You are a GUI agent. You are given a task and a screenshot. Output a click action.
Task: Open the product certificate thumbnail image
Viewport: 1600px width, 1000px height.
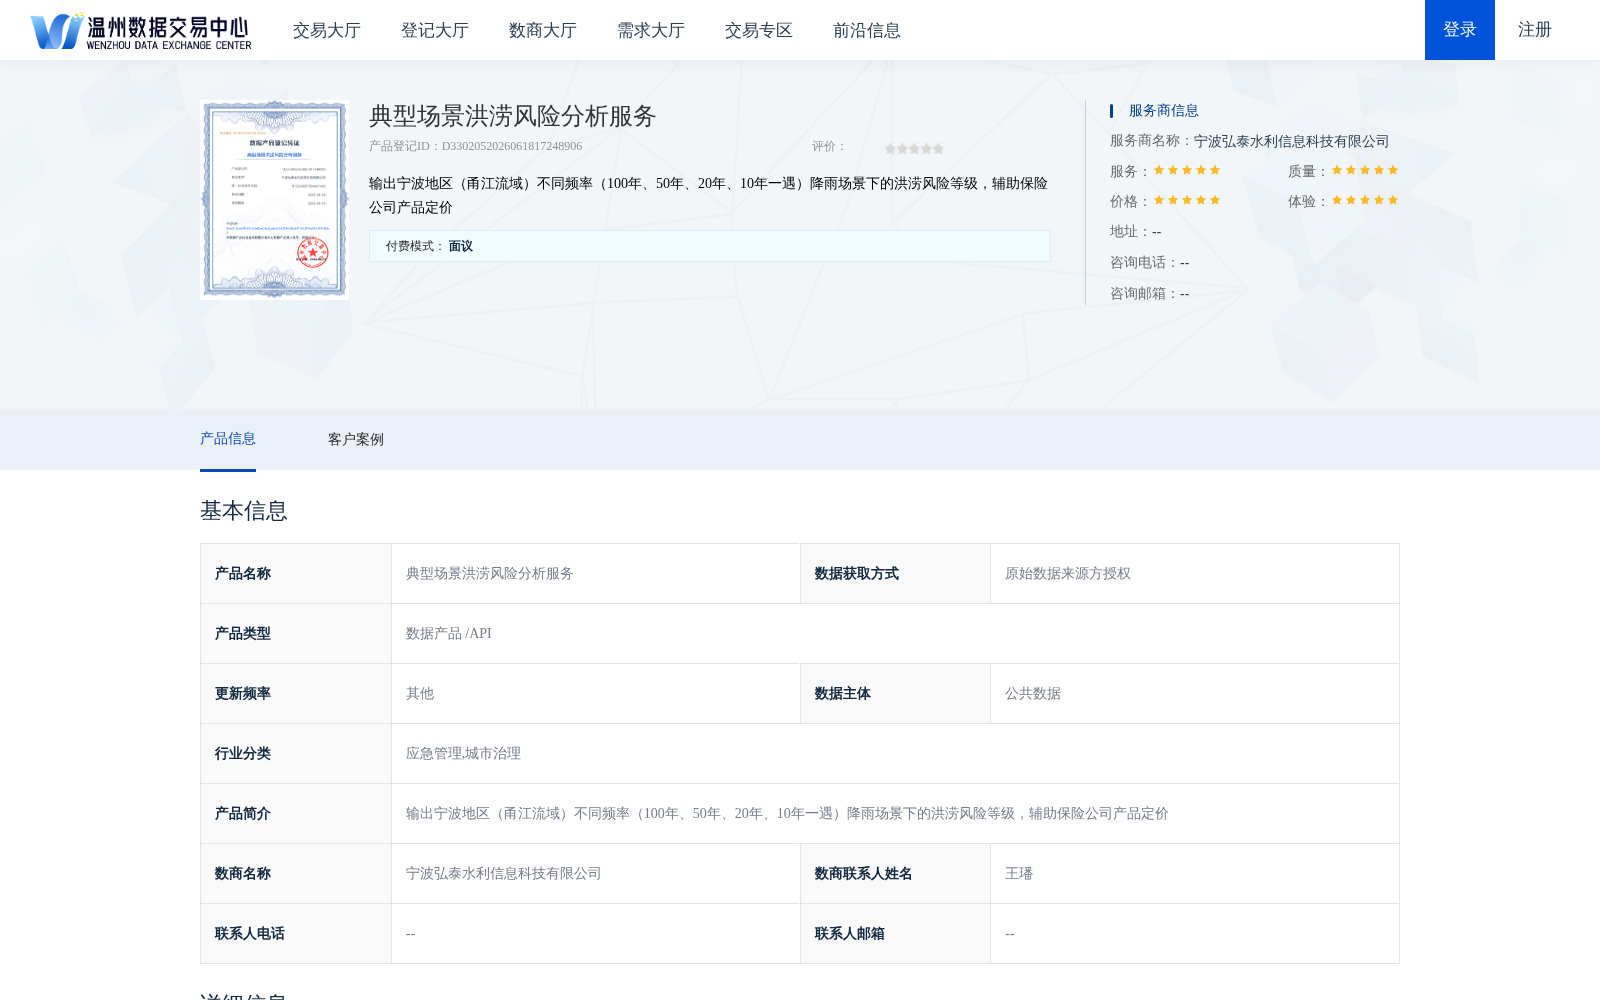tap(275, 199)
